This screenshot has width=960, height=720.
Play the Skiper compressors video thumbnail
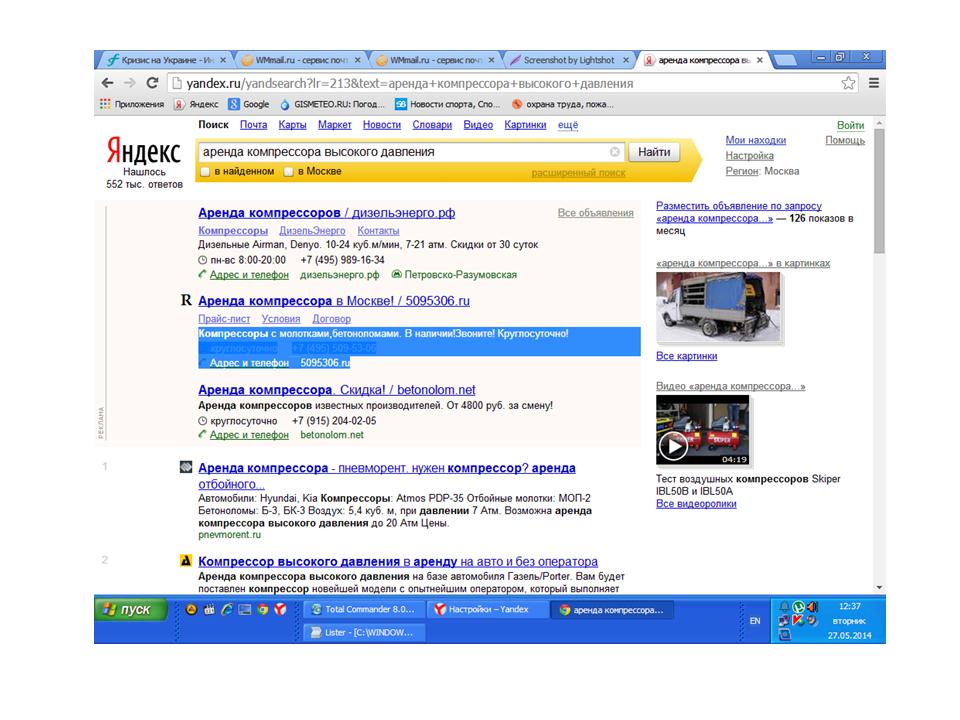coord(702,430)
